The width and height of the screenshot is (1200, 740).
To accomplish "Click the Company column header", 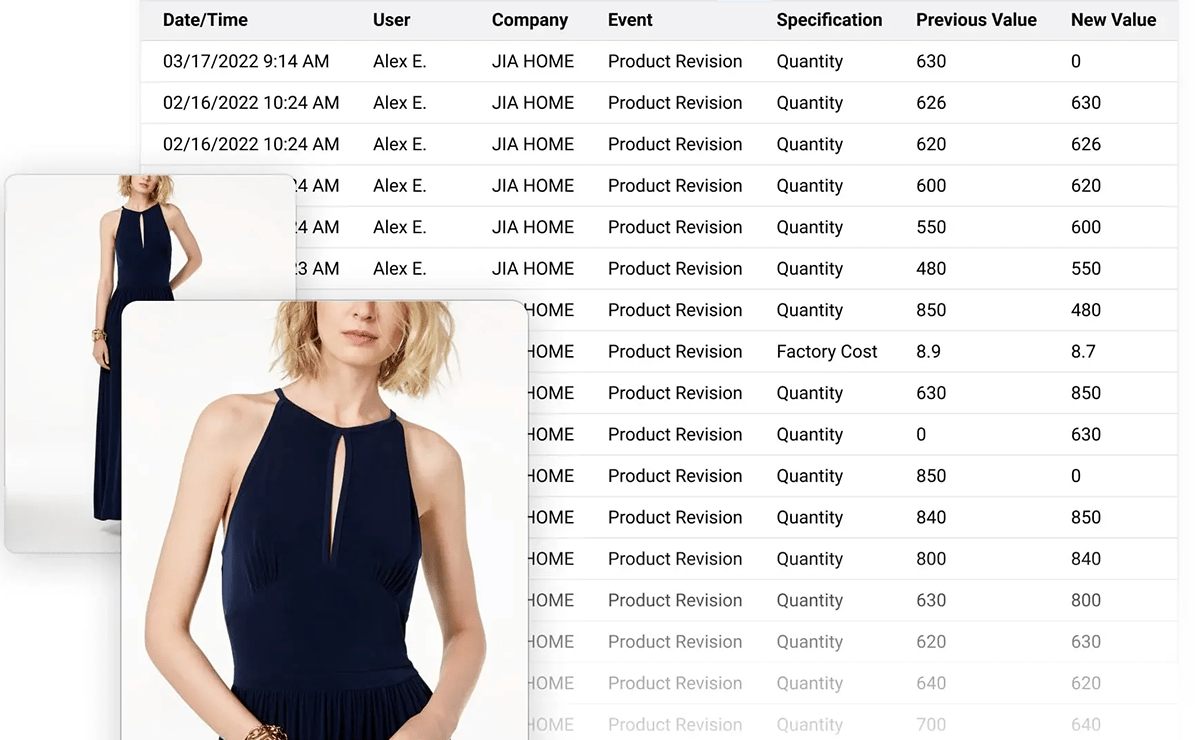I will tap(529, 20).
